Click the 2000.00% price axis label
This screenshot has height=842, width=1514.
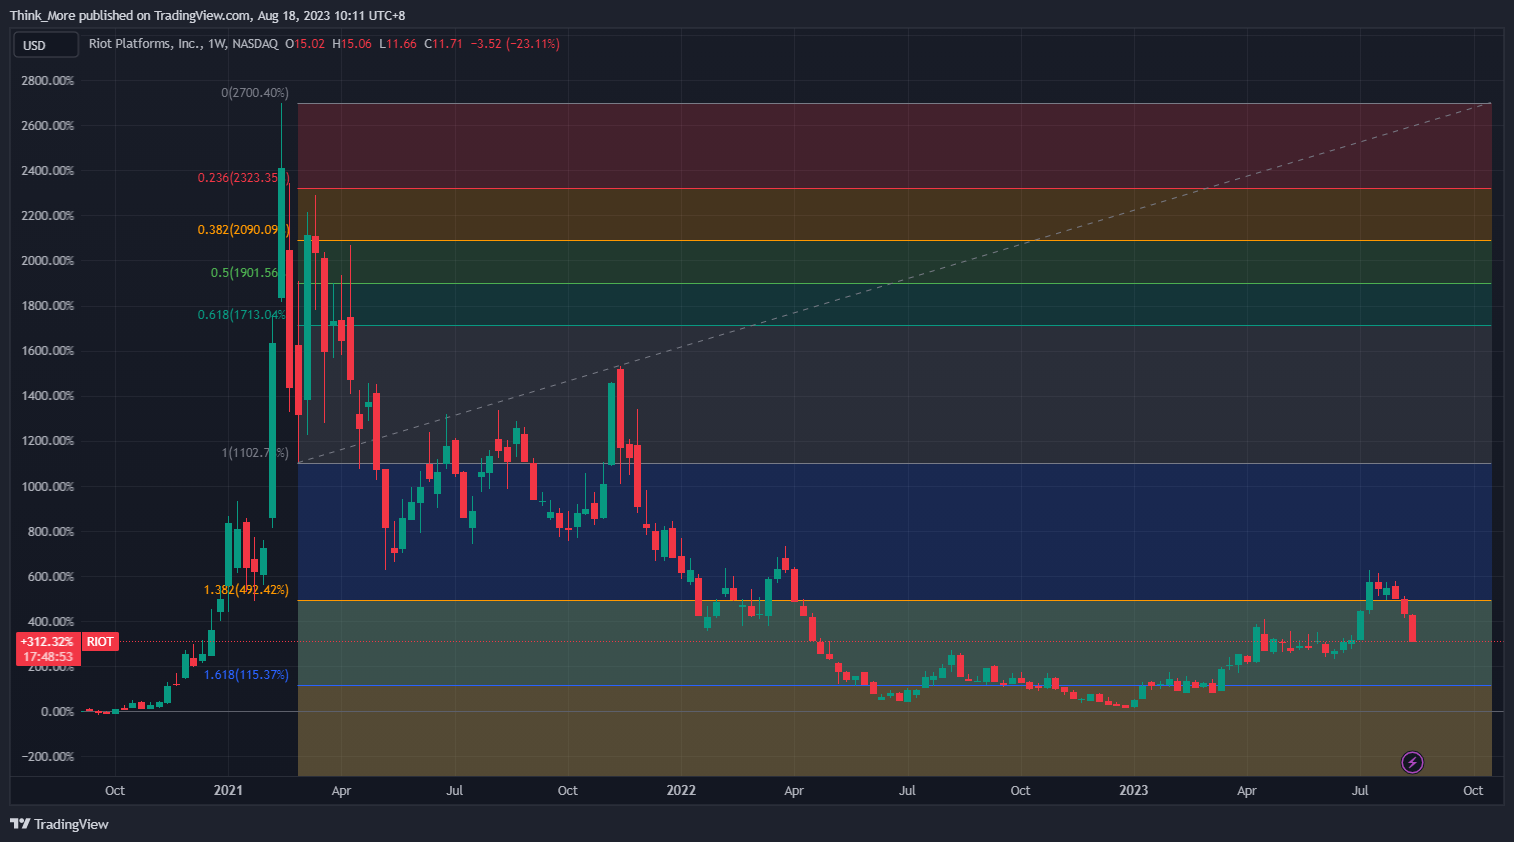47,261
